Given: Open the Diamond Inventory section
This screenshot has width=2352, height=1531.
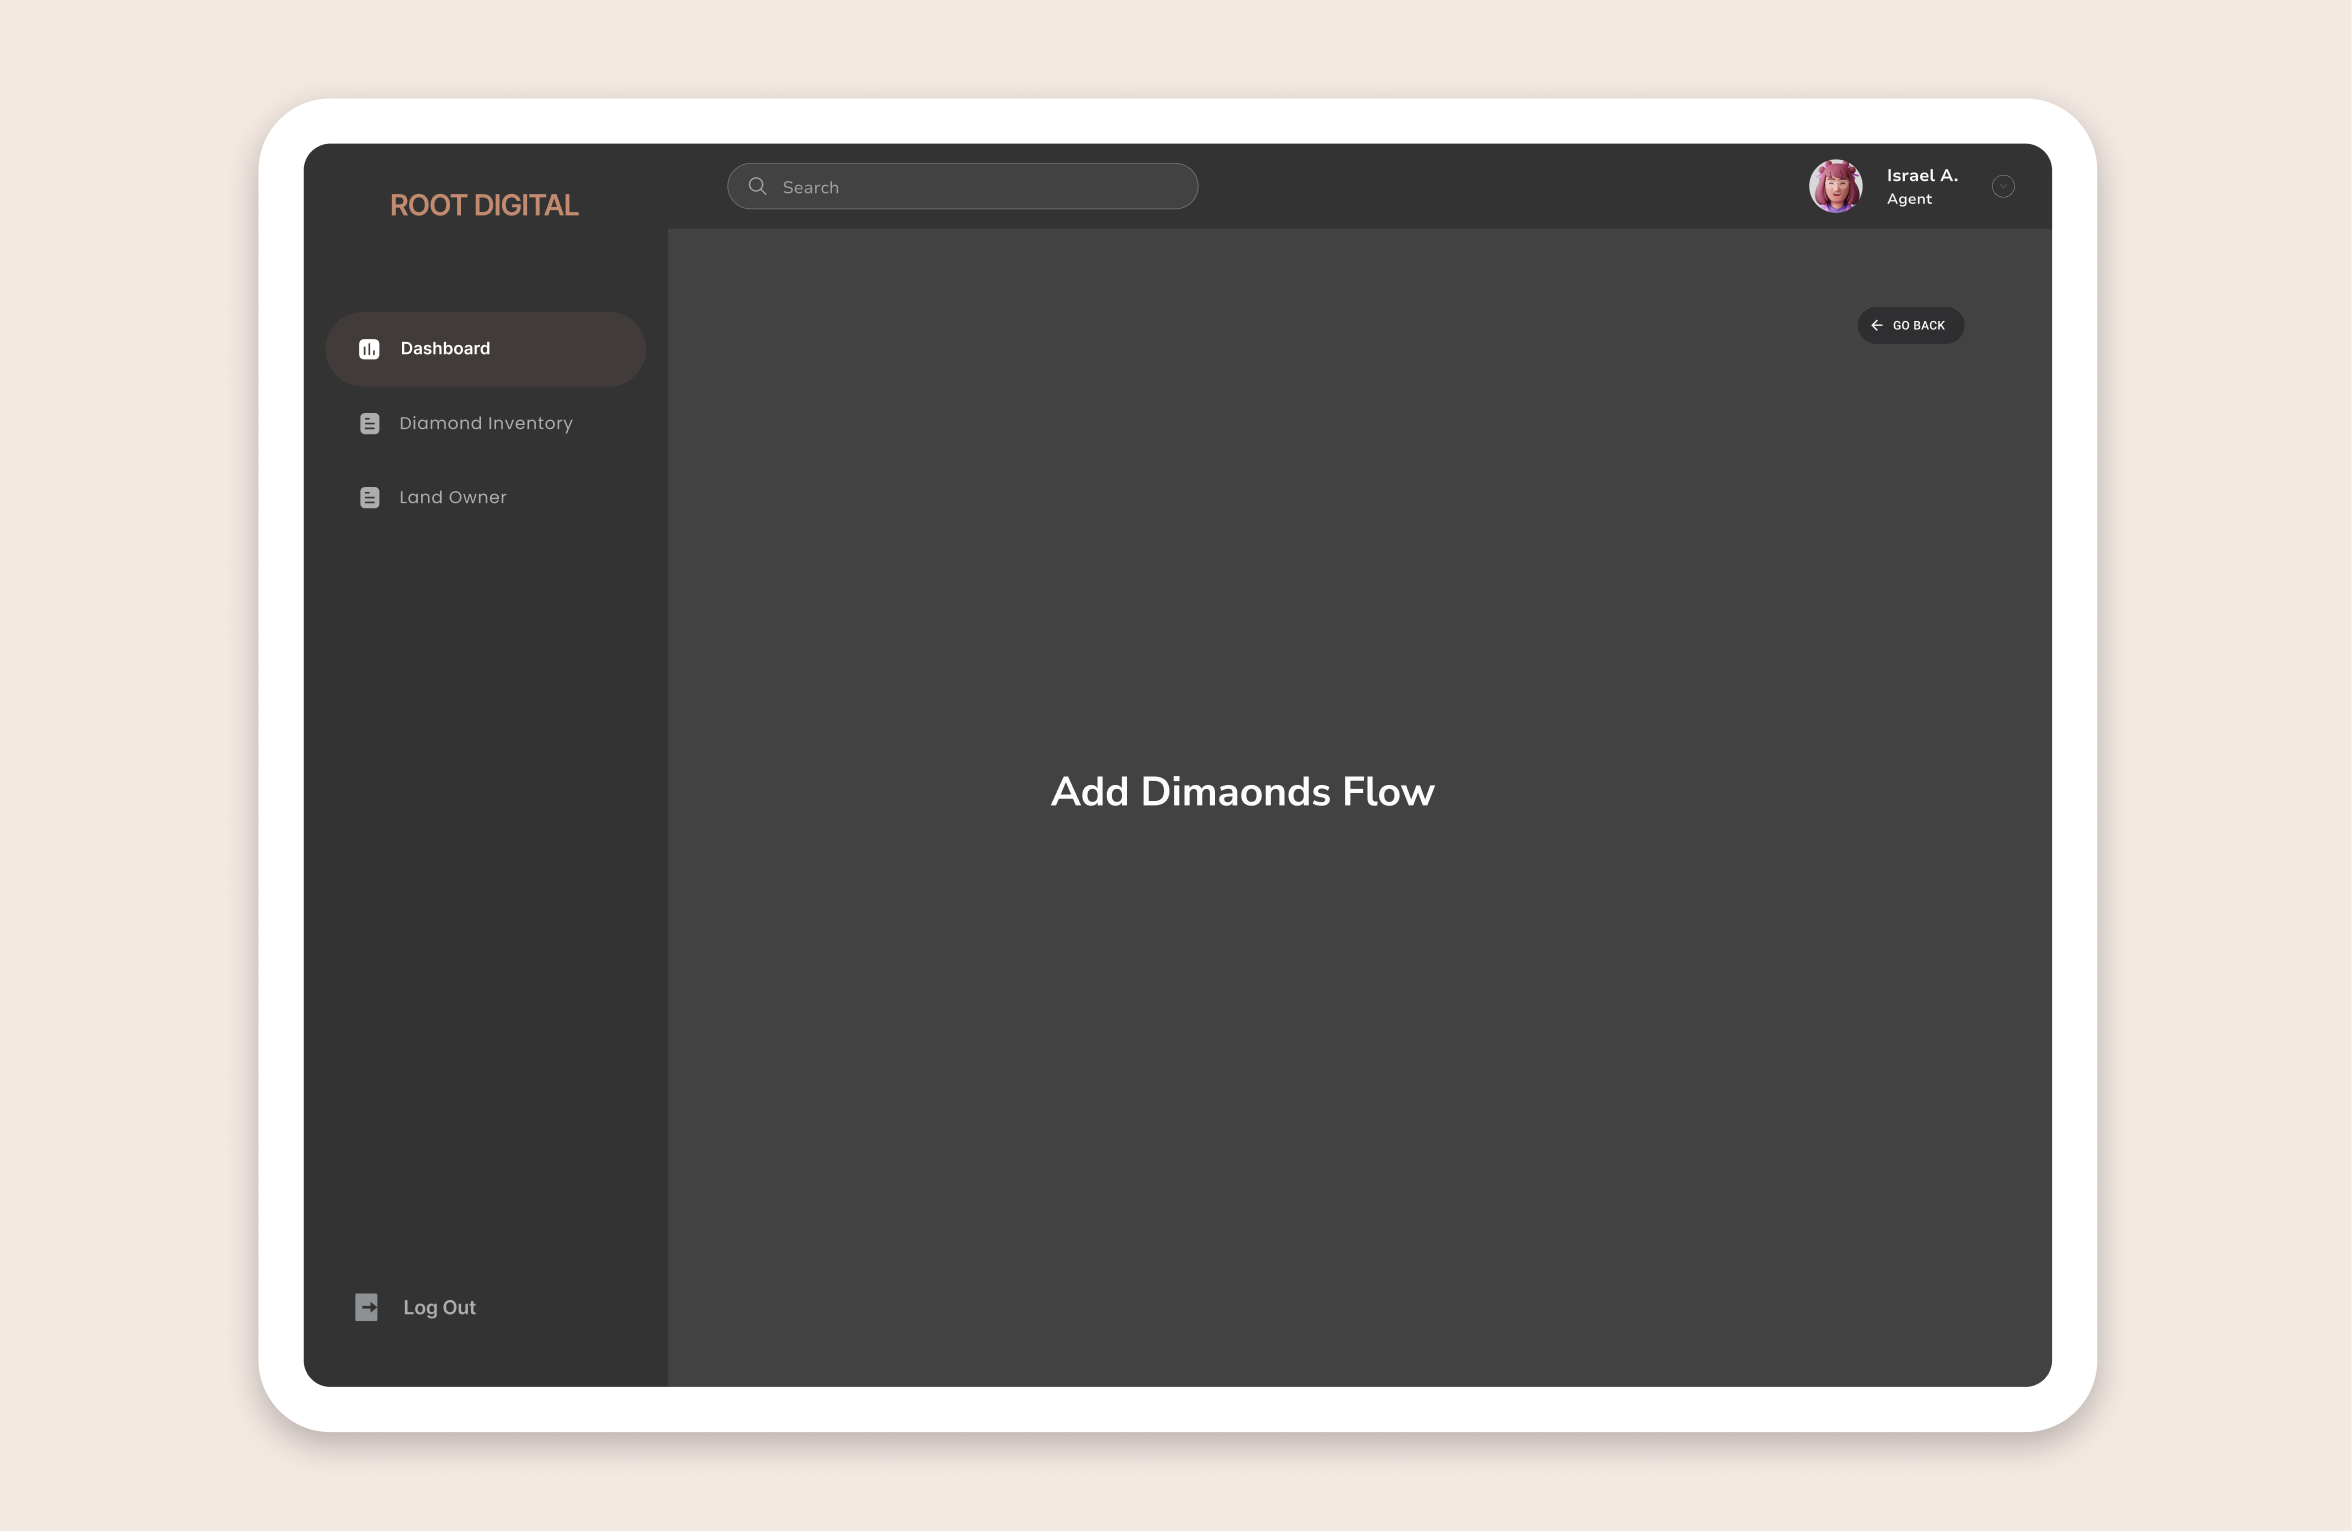Looking at the screenshot, I should pyautogui.click(x=486, y=424).
